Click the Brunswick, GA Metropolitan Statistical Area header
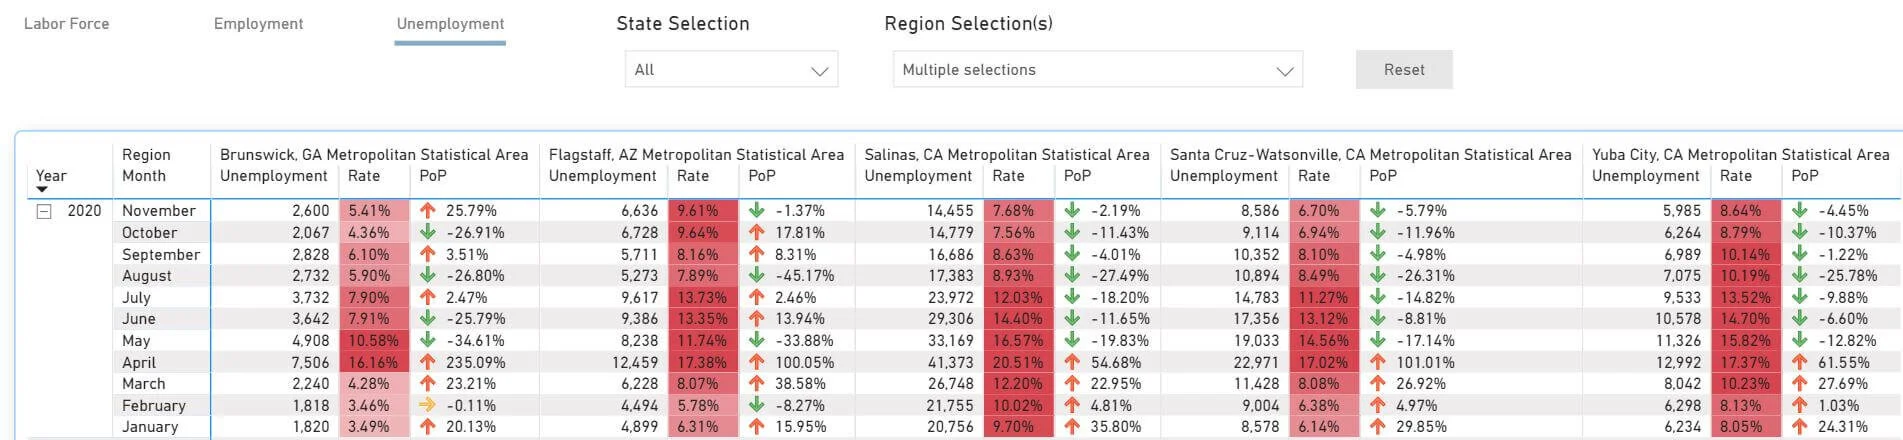 [374, 155]
